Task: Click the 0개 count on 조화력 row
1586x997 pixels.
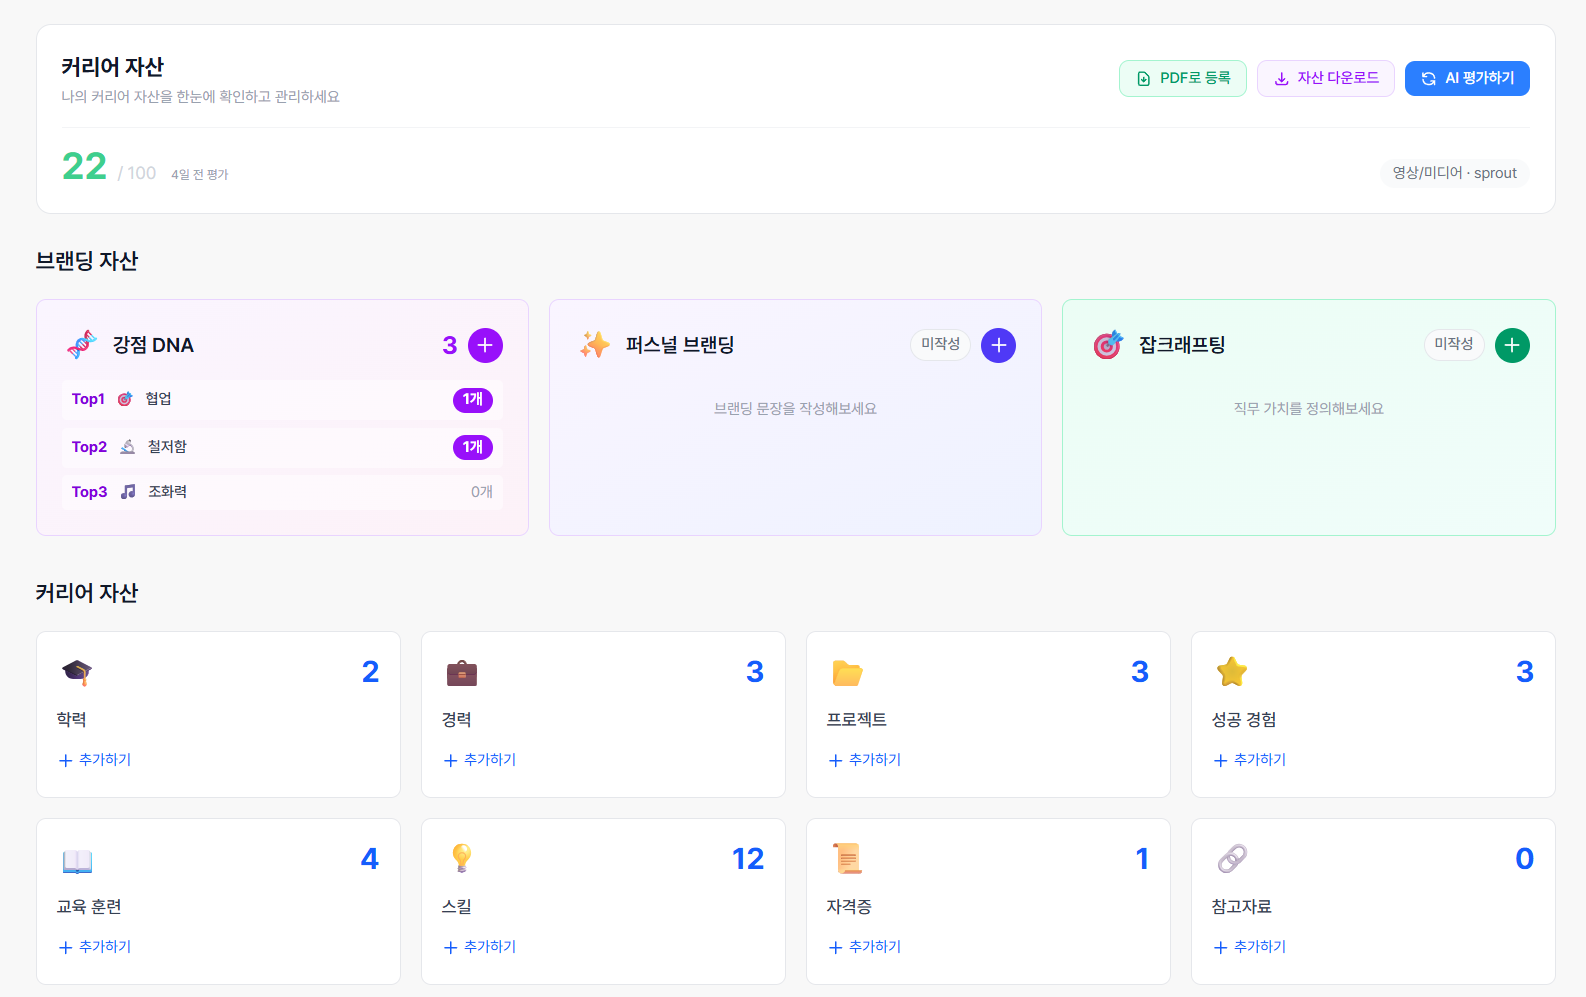Action: [x=482, y=492]
